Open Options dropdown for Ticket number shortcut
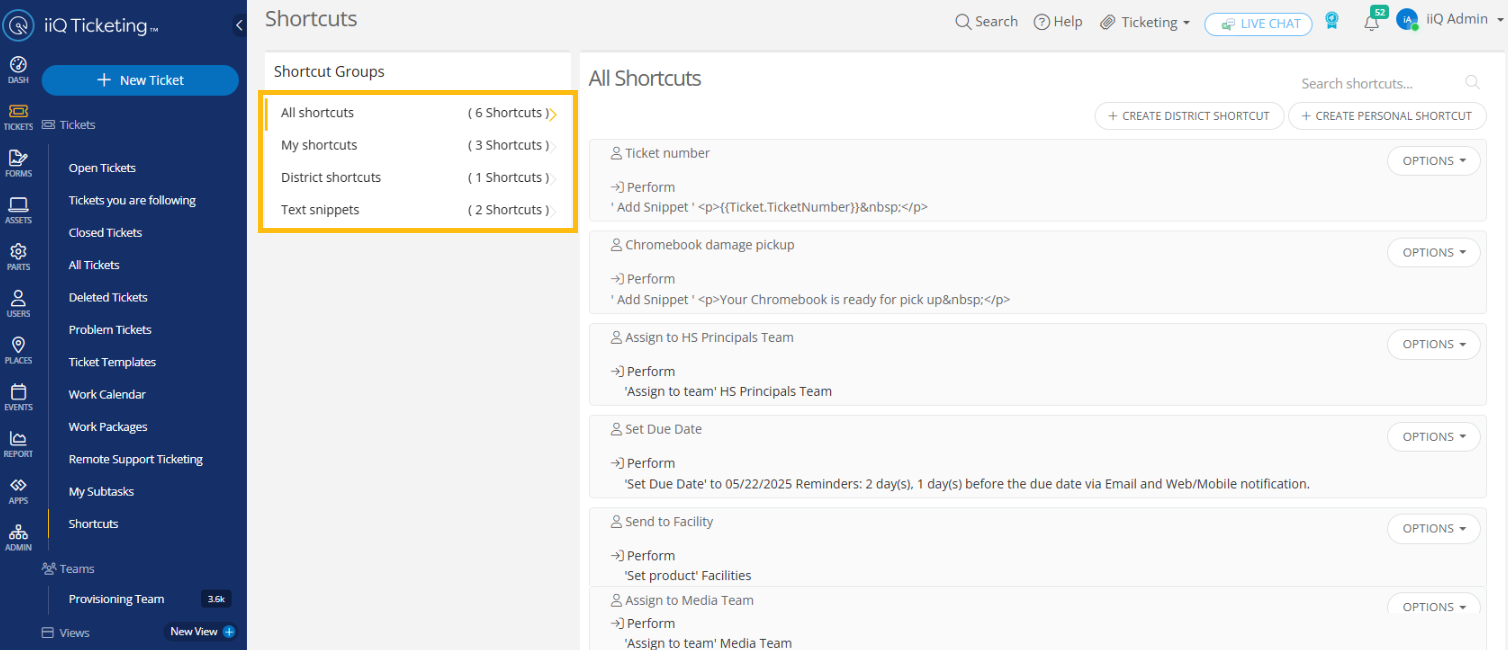Screen dimensions: 1508x650 pos(1433,161)
